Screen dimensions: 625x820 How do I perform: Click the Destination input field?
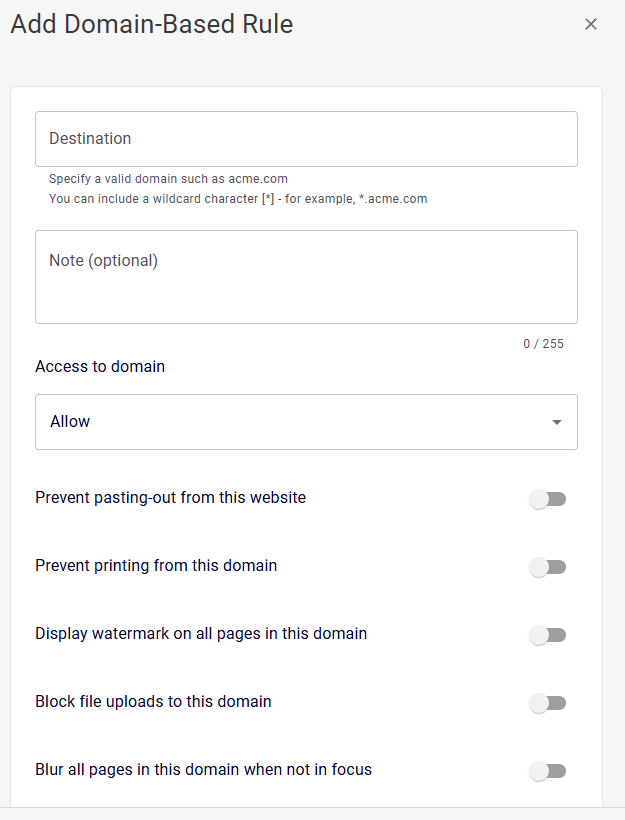306,139
